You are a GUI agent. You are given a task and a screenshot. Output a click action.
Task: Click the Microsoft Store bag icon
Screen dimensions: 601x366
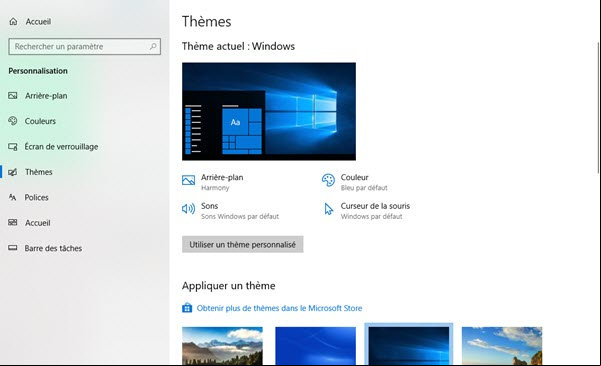tap(187, 308)
